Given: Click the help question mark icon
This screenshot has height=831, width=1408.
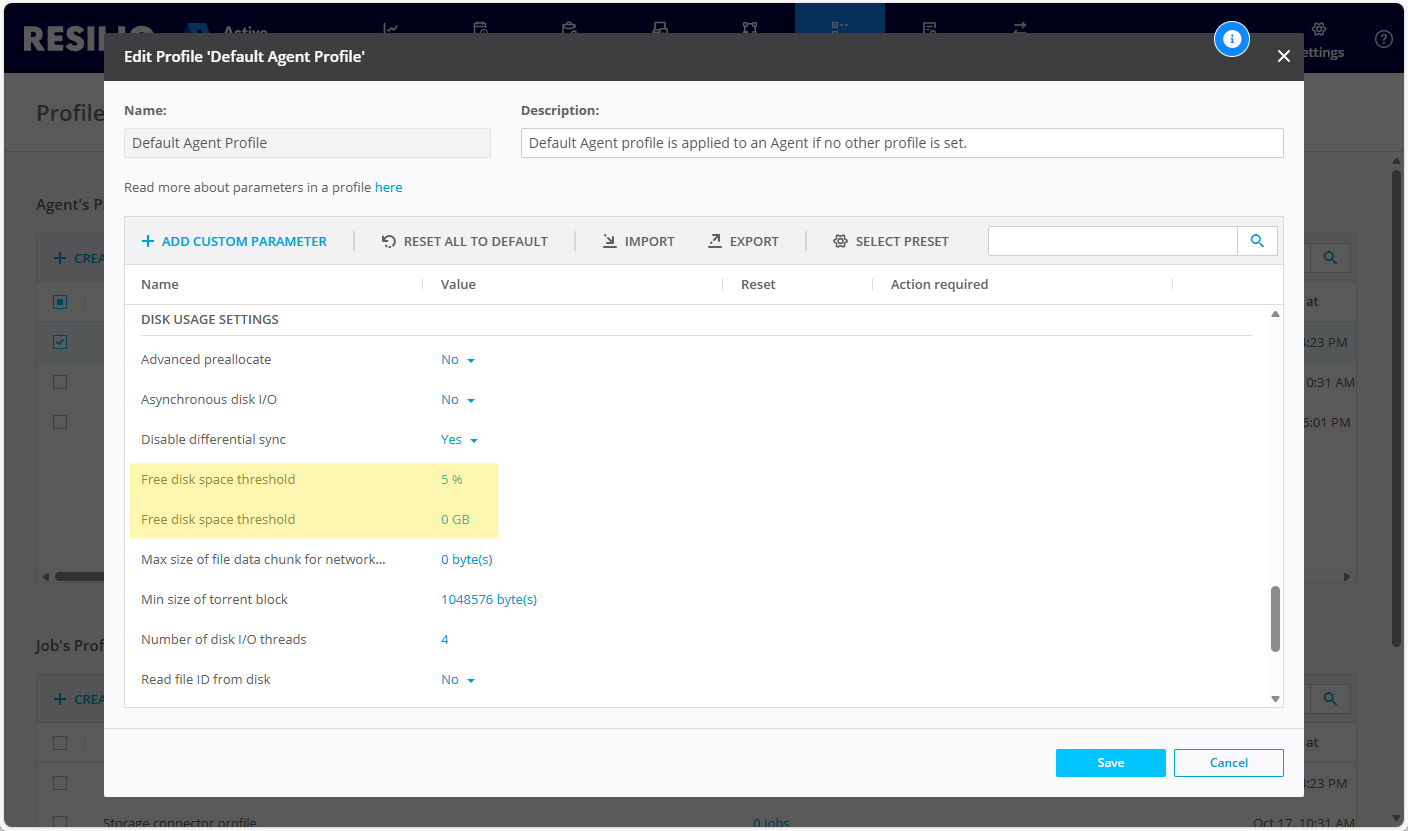Looking at the screenshot, I should (x=1384, y=39).
